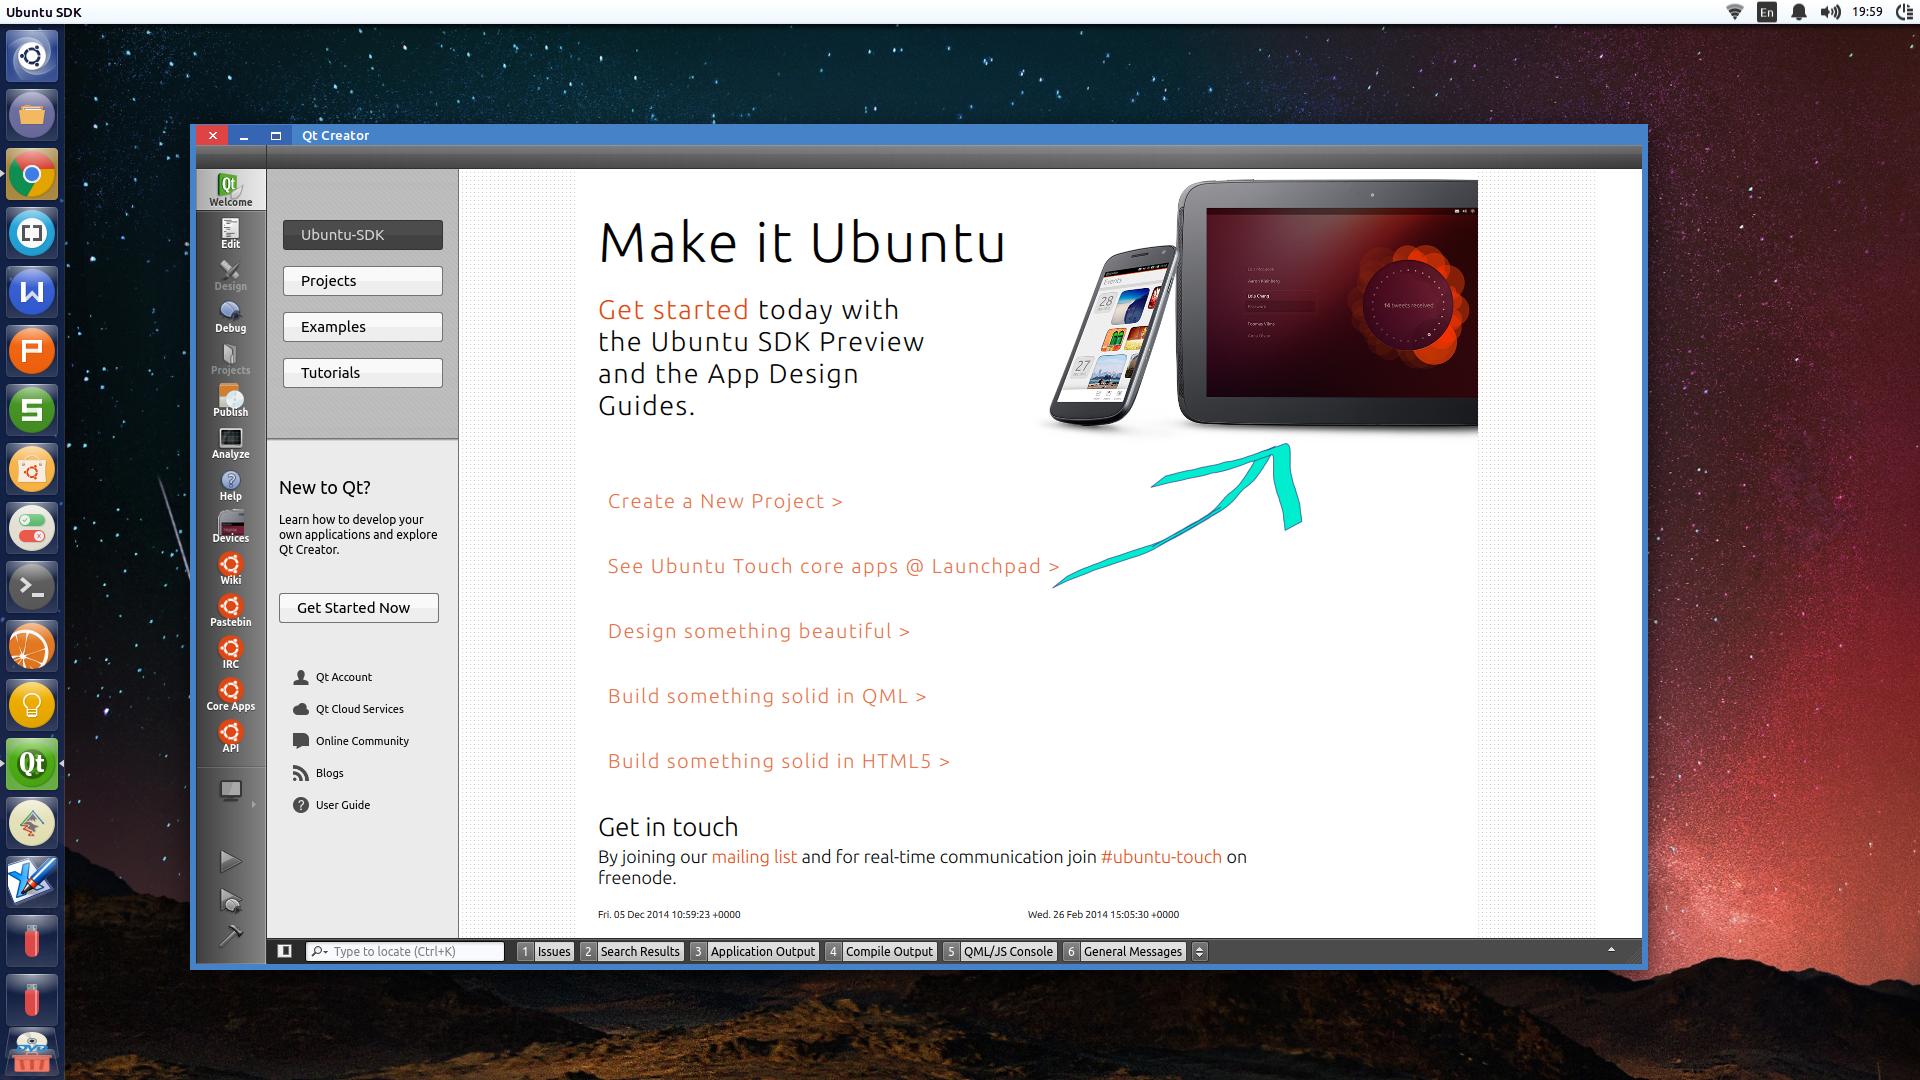Click the Get Started Now button

pyautogui.click(x=358, y=608)
